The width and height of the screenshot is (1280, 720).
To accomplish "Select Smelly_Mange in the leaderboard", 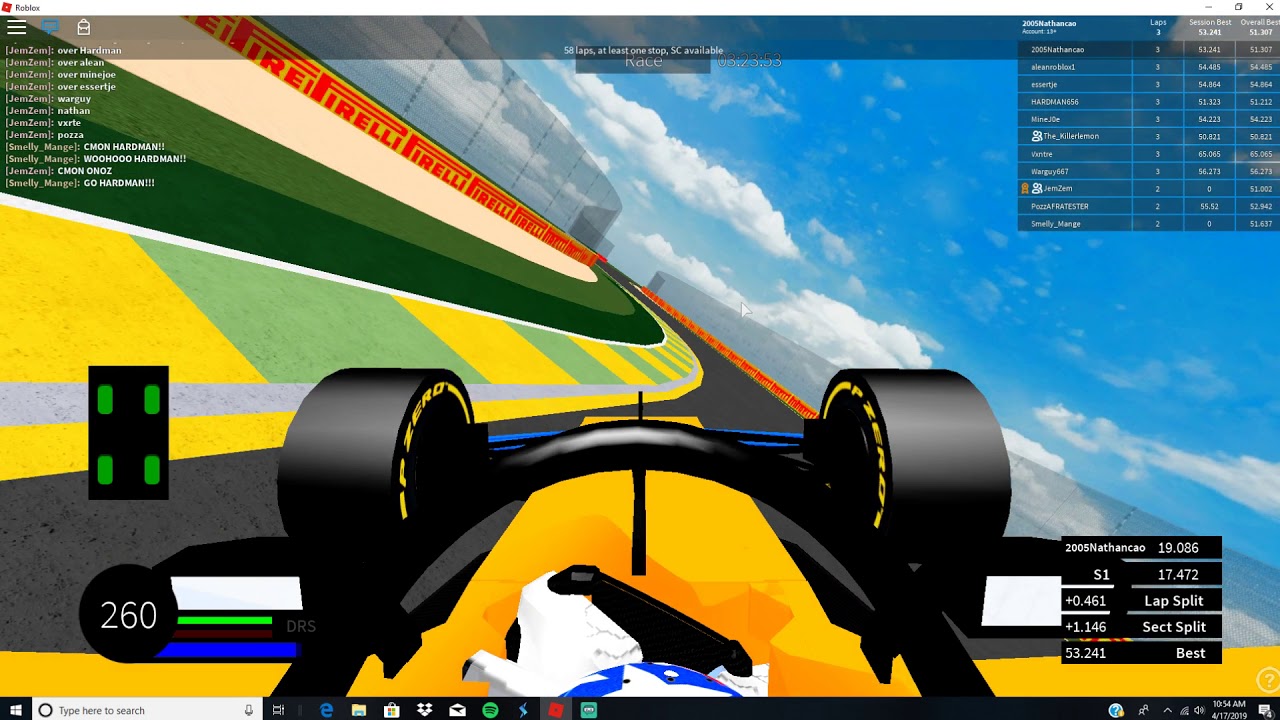I will (x=1148, y=224).
